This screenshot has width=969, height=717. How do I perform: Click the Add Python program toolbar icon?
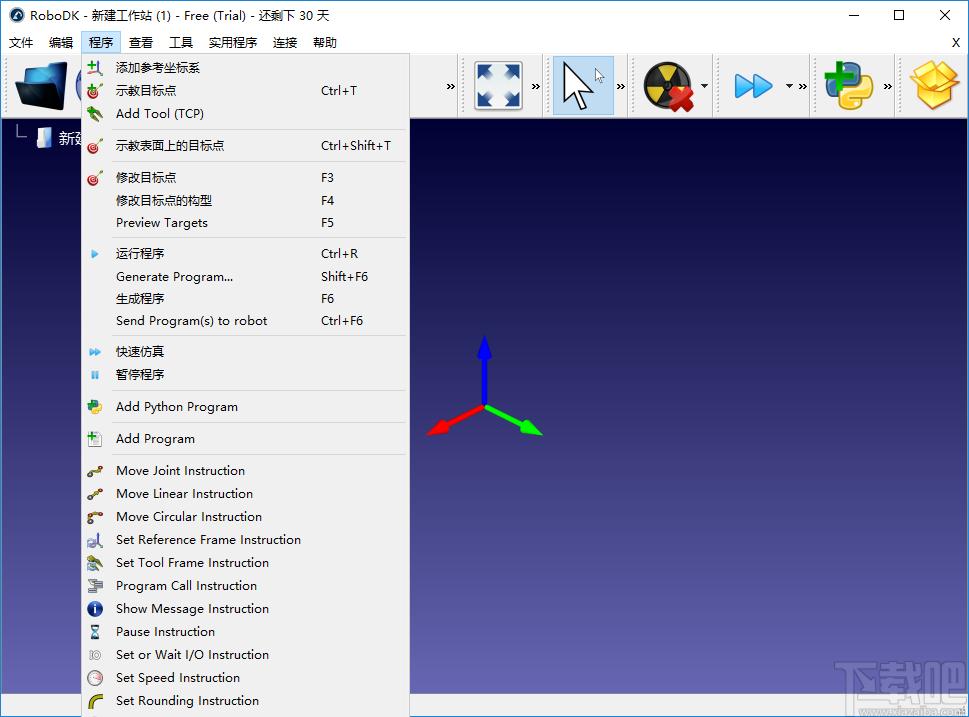848,86
